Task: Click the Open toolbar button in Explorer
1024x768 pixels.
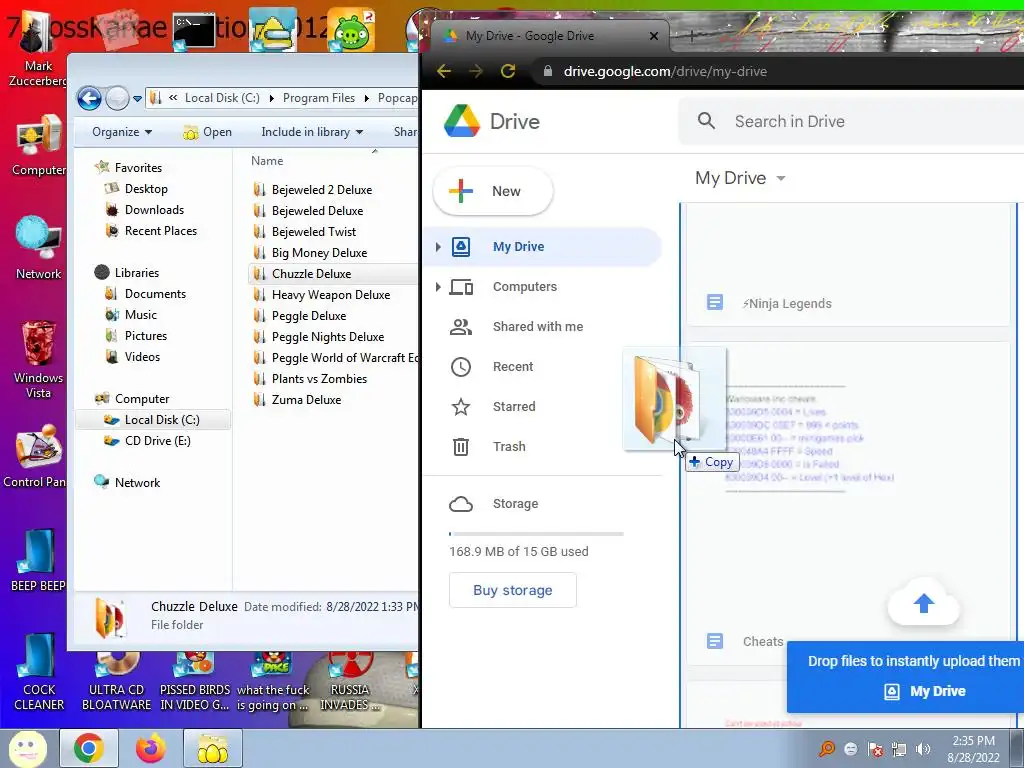Action: pos(208,132)
